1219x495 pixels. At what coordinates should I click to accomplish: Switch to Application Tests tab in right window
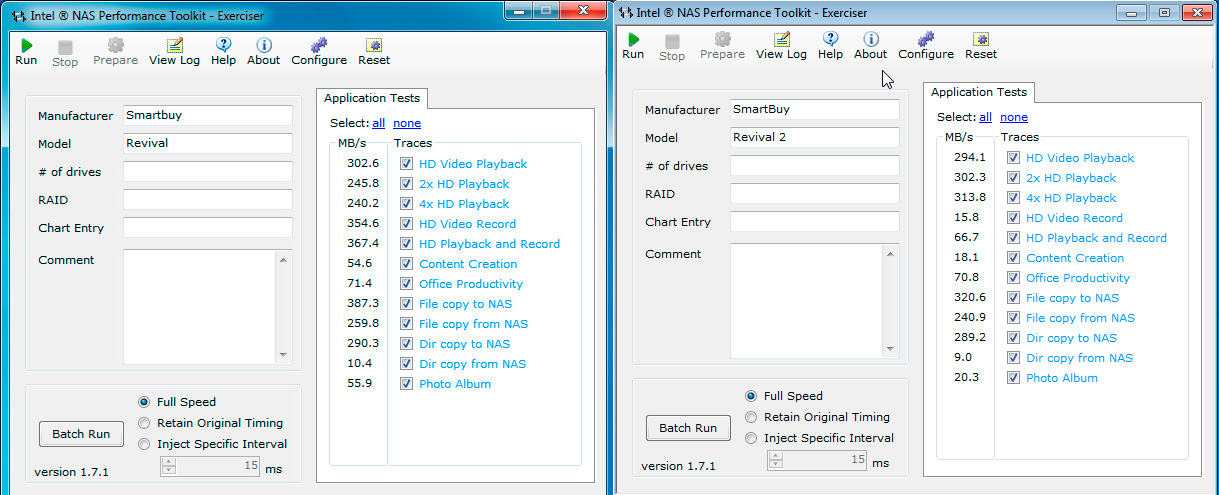(979, 92)
